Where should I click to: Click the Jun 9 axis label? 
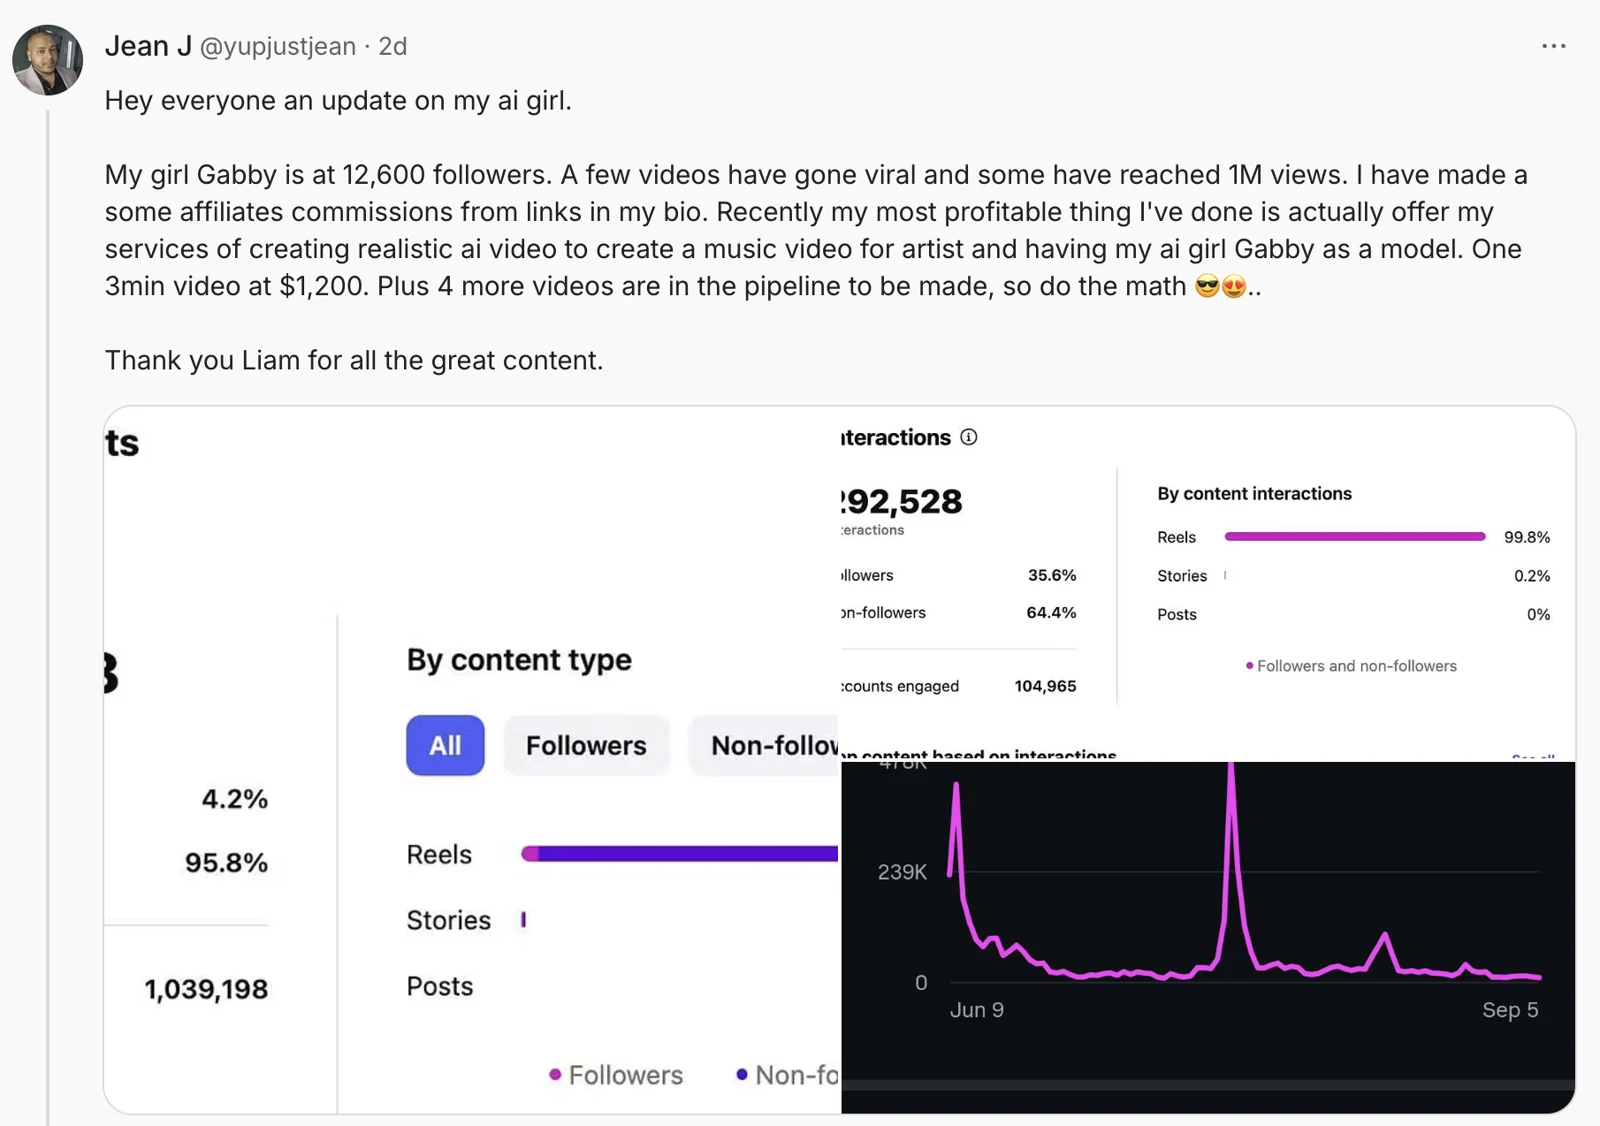point(977,1010)
